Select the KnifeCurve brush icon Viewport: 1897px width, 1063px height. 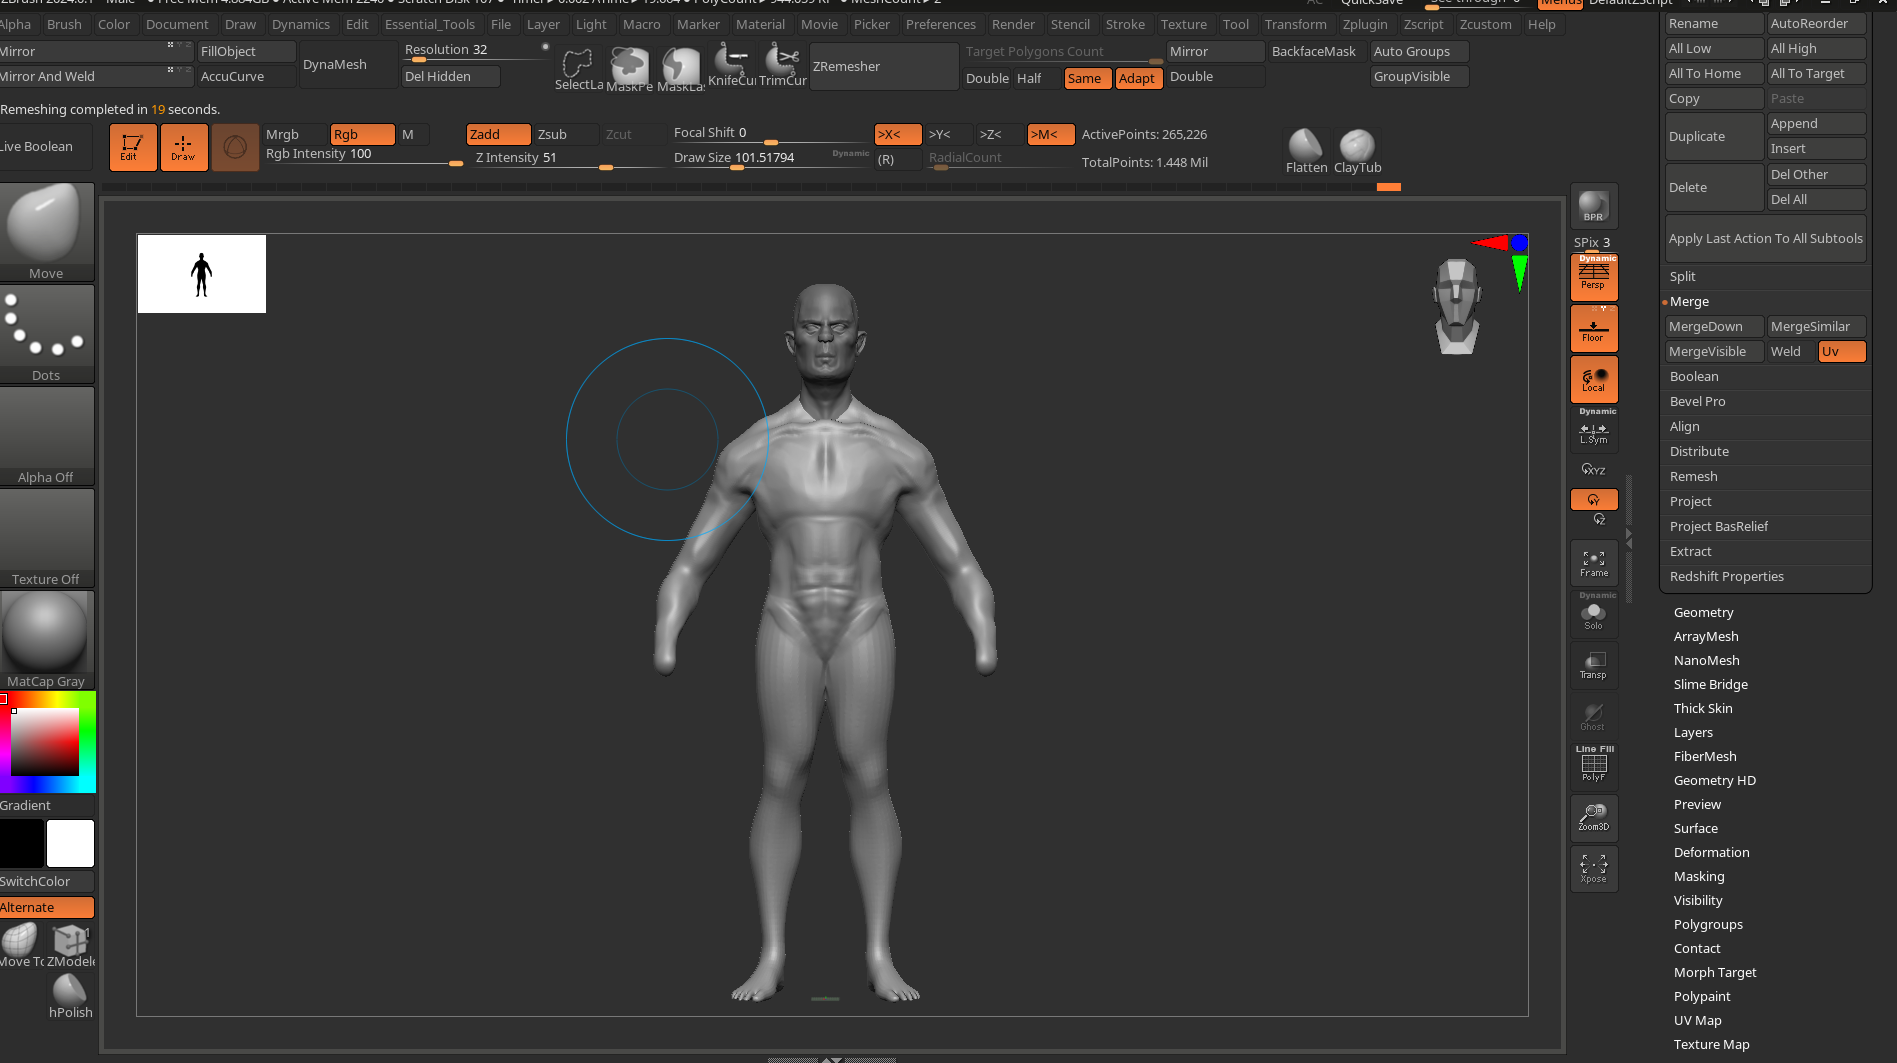point(732,66)
